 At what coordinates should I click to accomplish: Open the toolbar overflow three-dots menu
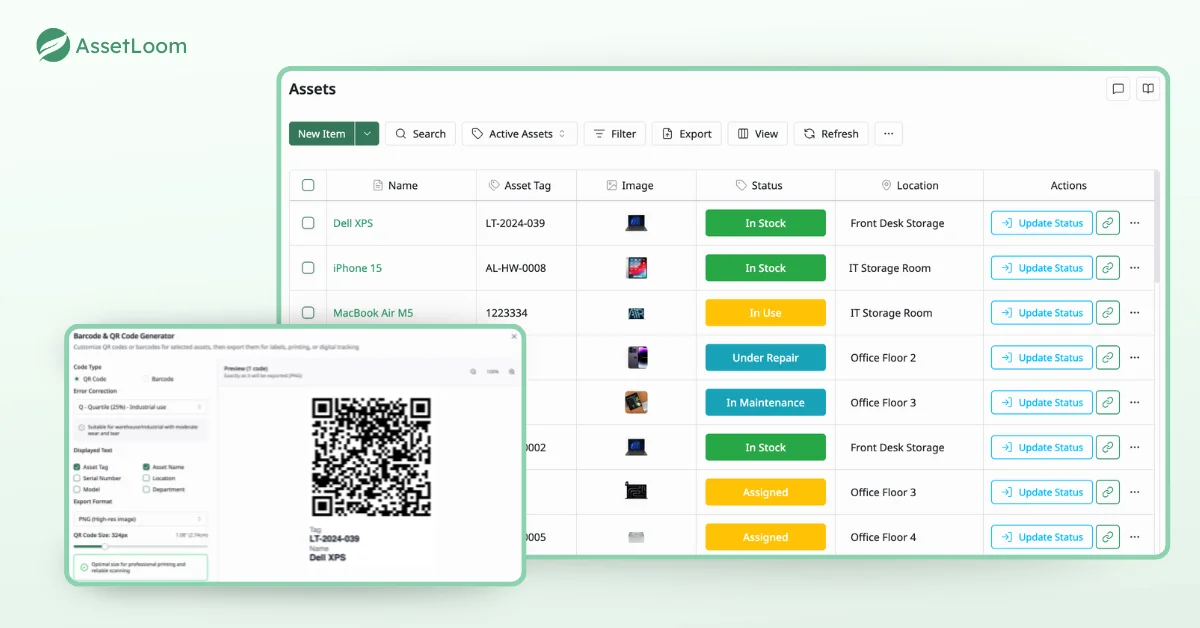click(x=888, y=134)
